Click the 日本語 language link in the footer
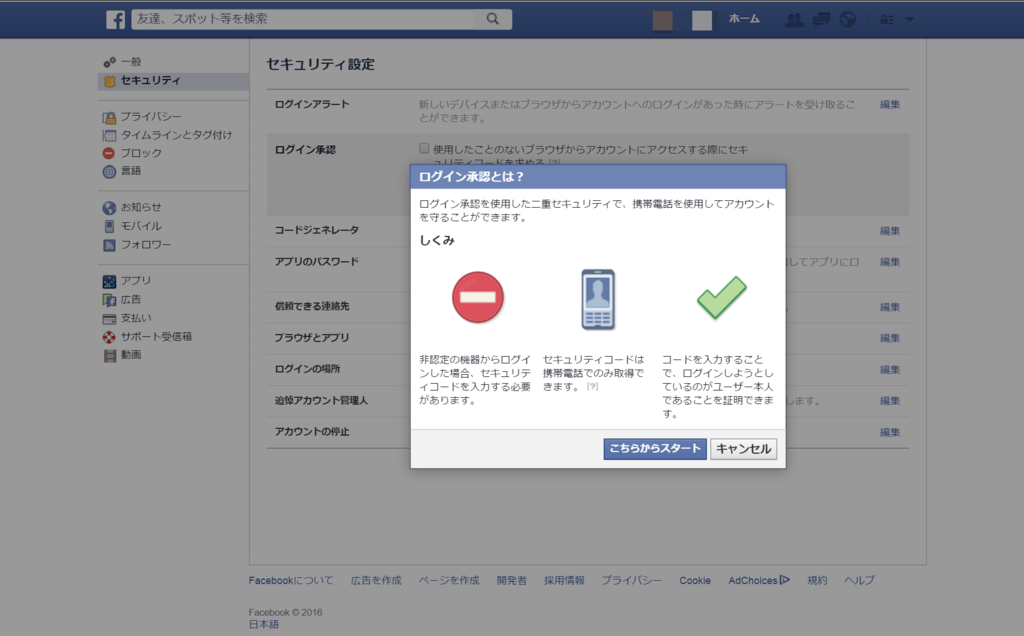 point(264,625)
